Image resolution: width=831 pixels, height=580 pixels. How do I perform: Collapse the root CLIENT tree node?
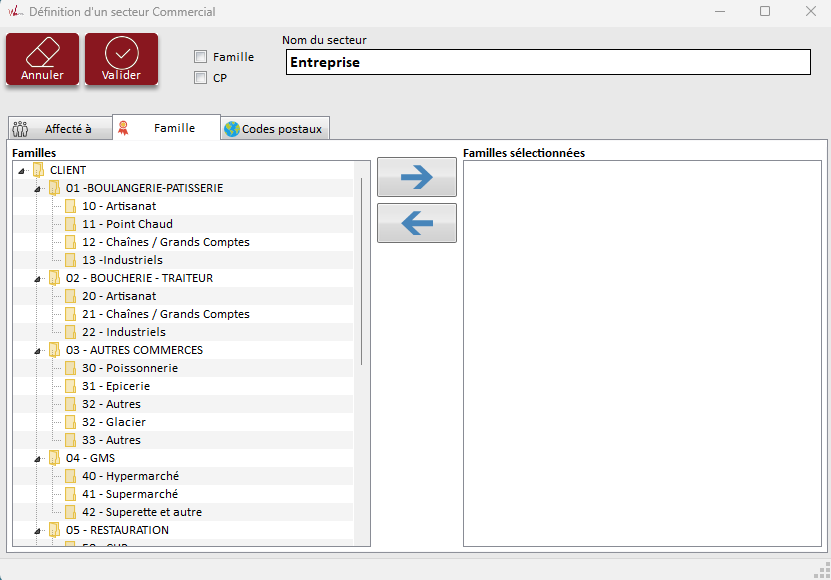[x=22, y=171]
